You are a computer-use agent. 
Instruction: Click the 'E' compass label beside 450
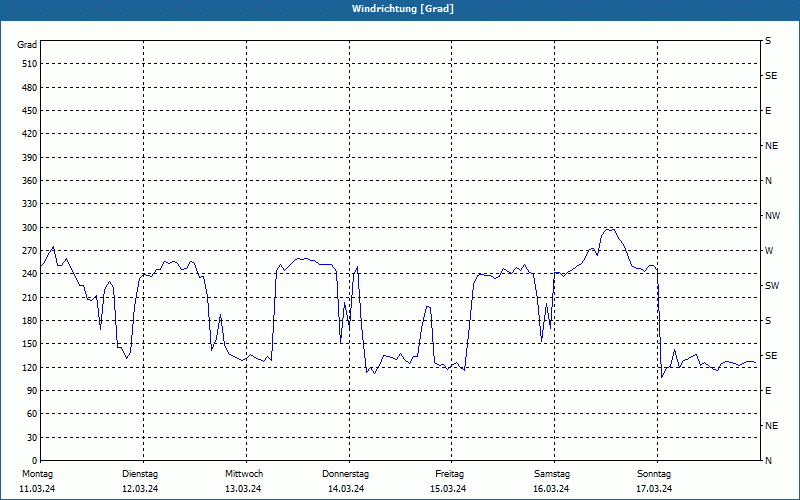[x=768, y=111]
